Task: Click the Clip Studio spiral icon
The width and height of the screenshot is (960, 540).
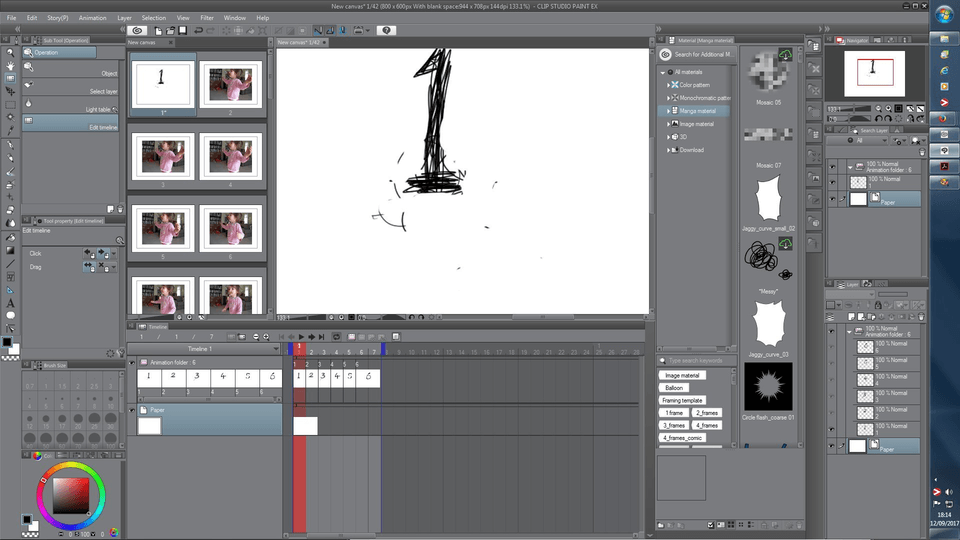Action: tap(138, 30)
